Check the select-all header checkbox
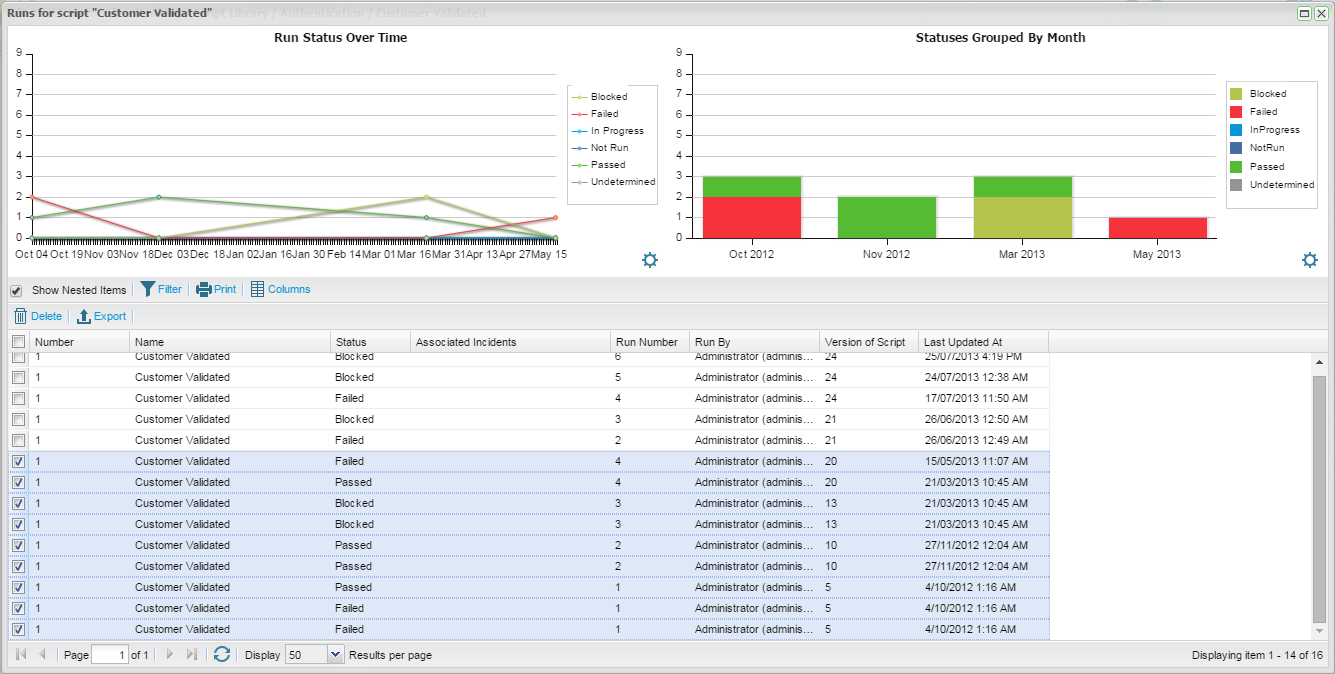The width and height of the screenshot is (1335, 674). pos(18,342)
